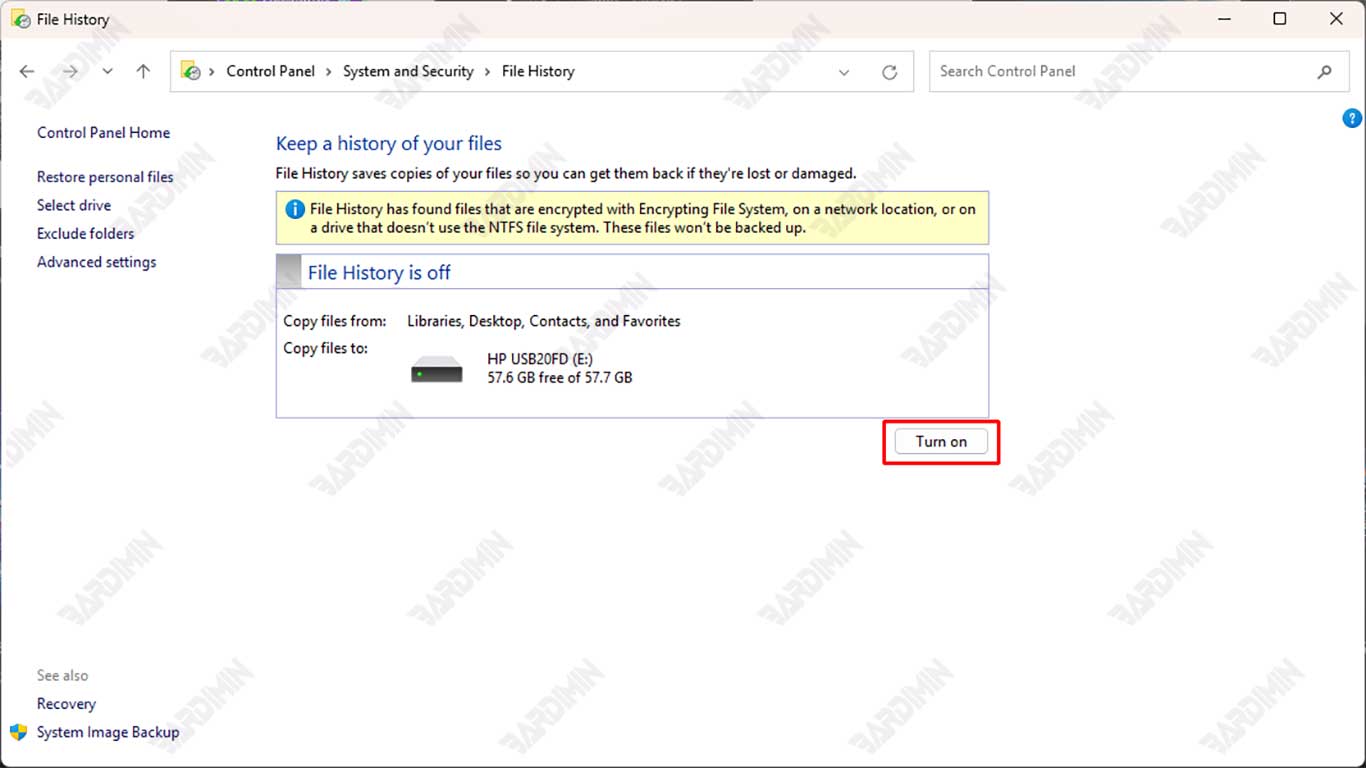Screen dimensions: 1366x768
Task: Click the 'Keep a history of your files' heading
Action: 389,144
